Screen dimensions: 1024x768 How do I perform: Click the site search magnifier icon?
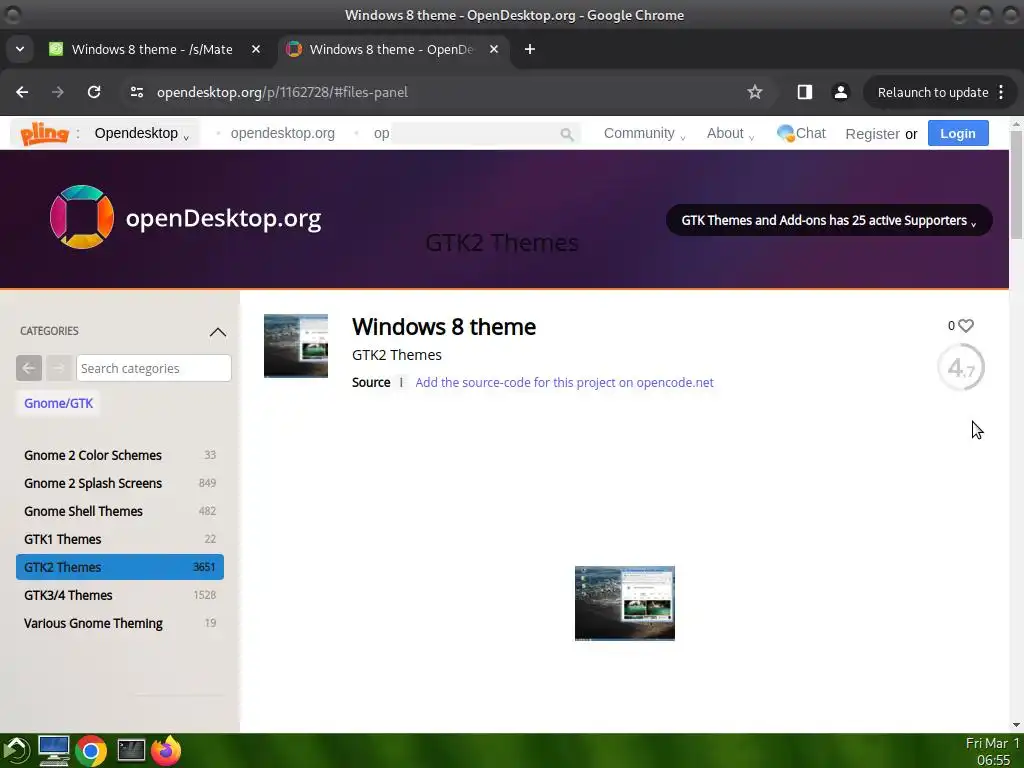pos(567,134)
